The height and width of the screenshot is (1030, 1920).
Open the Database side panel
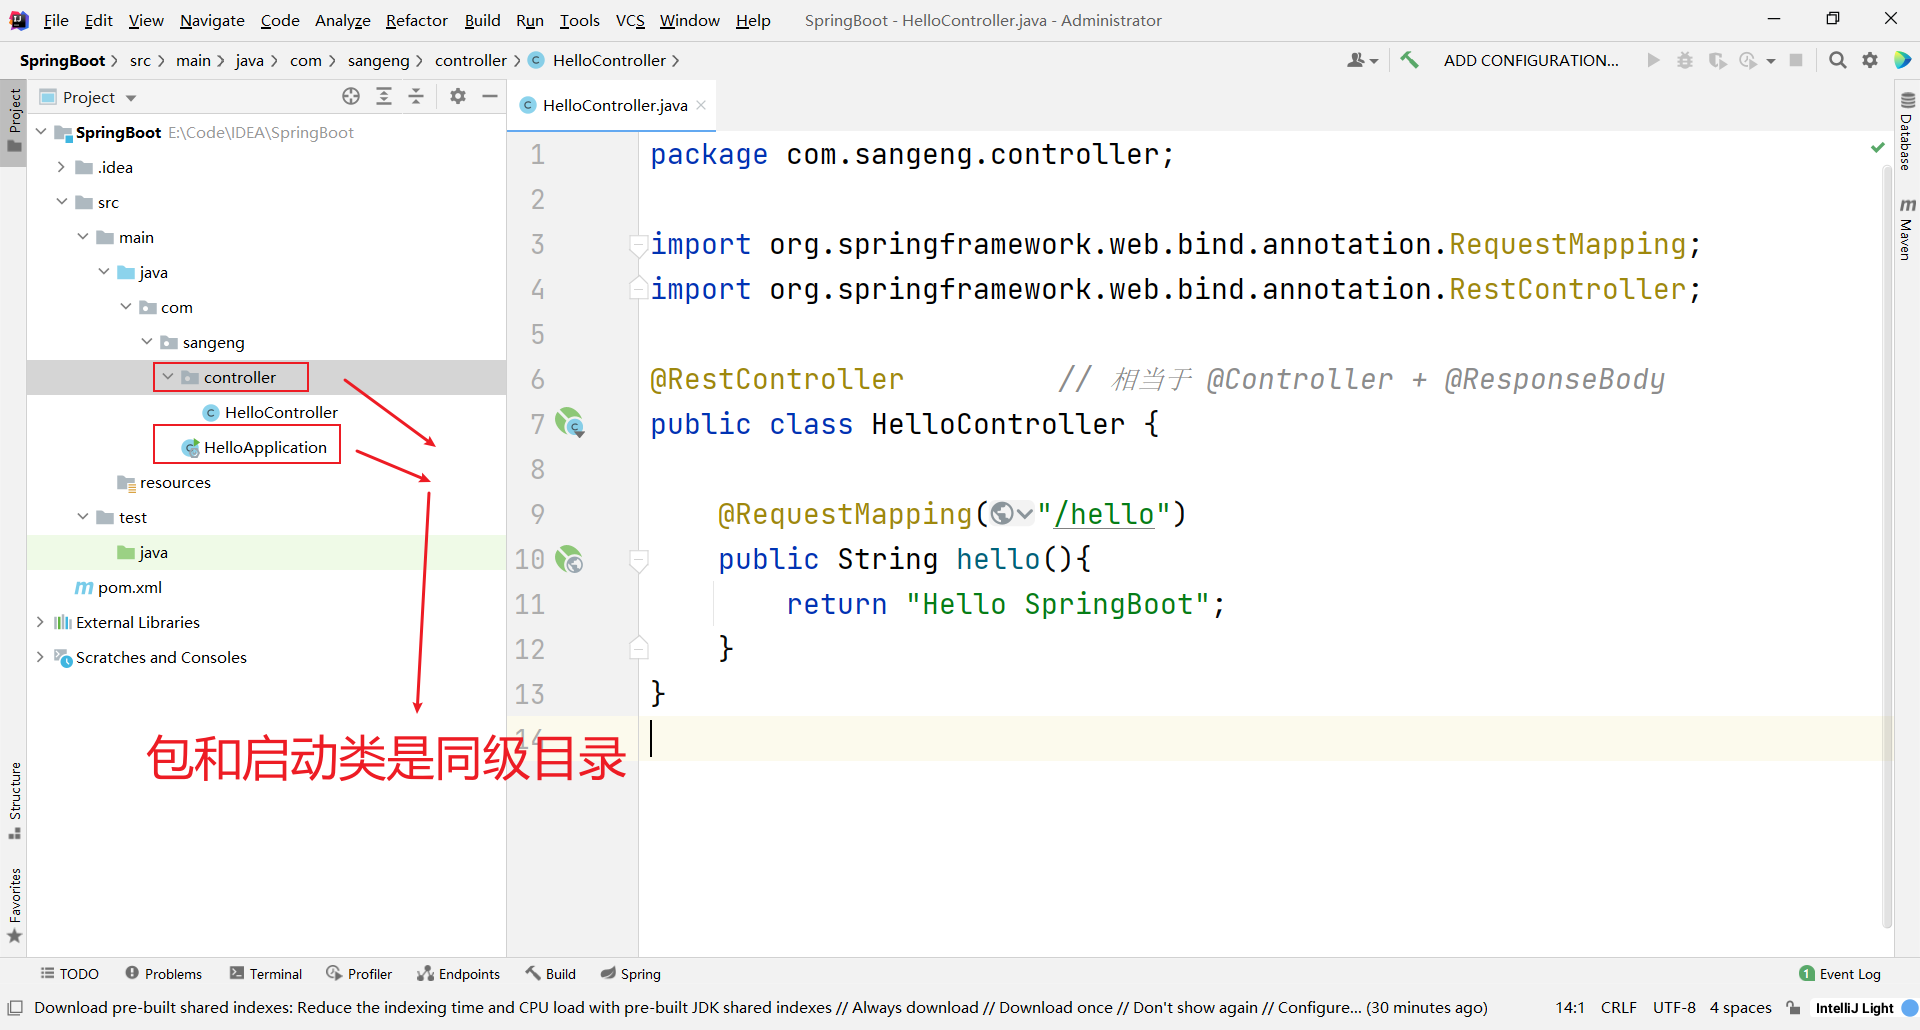[1907, 131]
